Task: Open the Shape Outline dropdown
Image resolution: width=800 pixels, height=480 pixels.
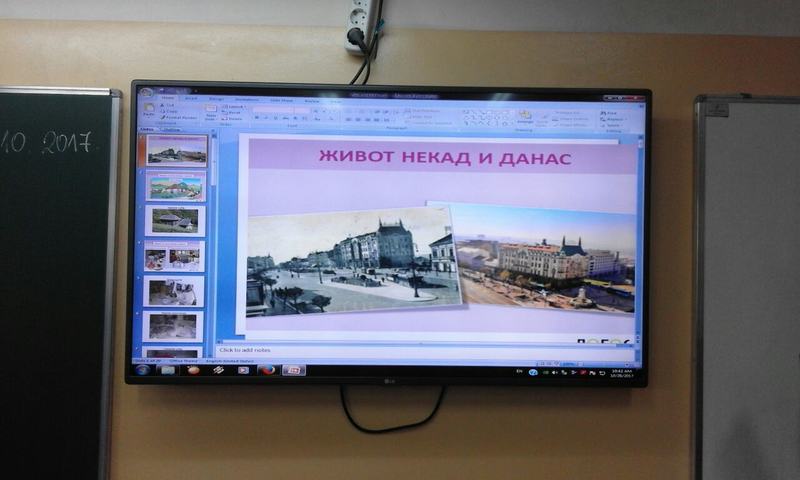Action: [x=571, y=119]
